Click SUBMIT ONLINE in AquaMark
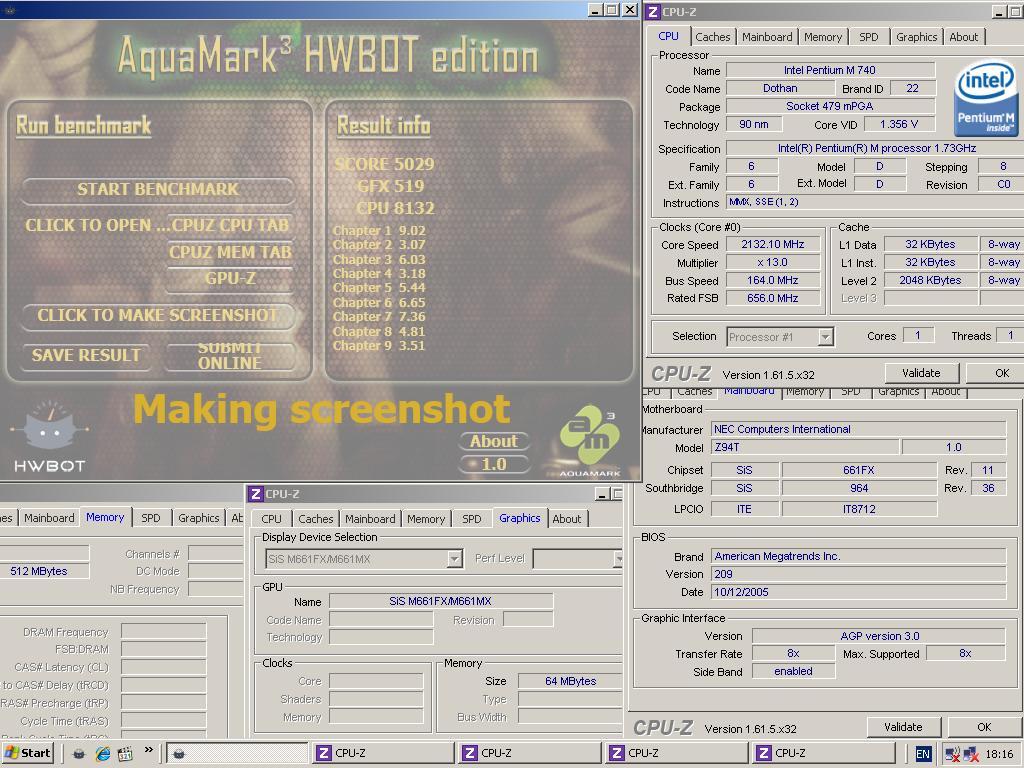 [x=230, y=356]
